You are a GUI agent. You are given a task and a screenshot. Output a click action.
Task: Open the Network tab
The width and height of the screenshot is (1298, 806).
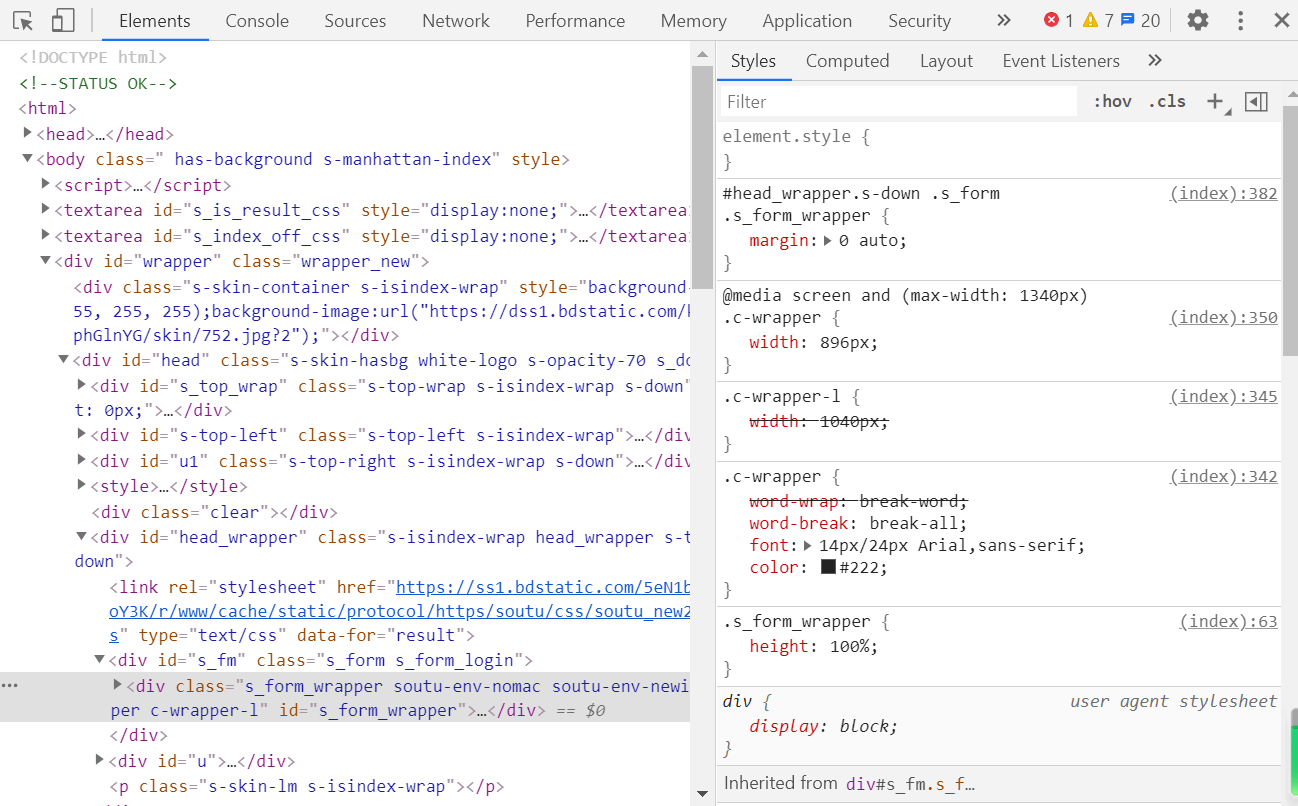point(456,20)
